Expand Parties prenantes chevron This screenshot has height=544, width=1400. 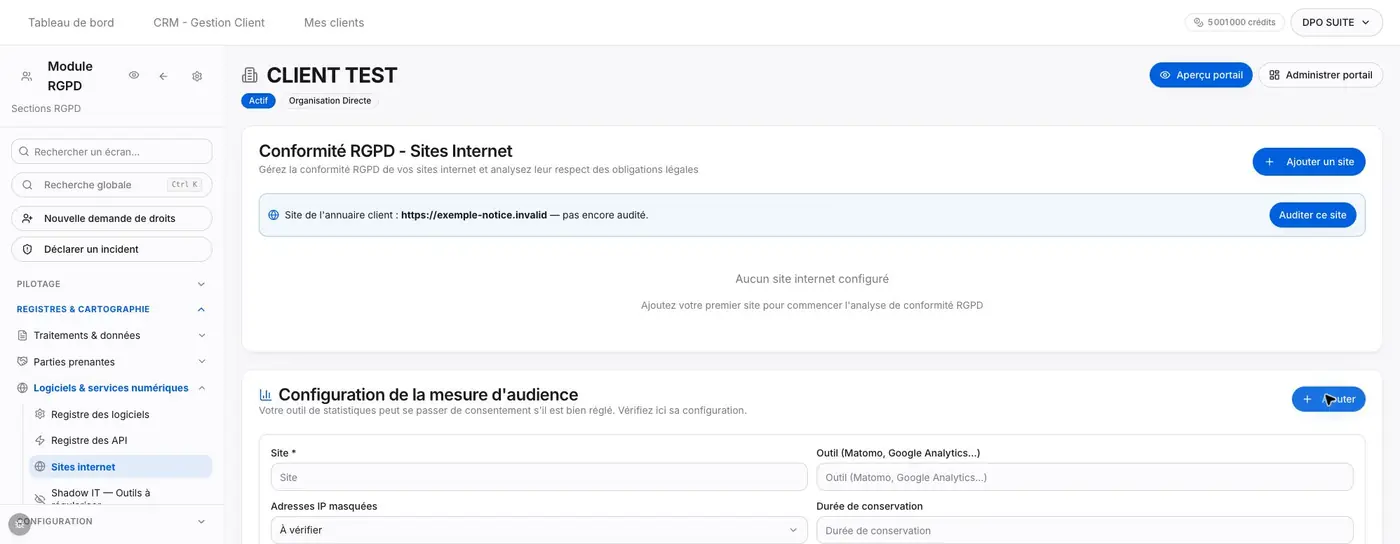click(x=201, y=362)
